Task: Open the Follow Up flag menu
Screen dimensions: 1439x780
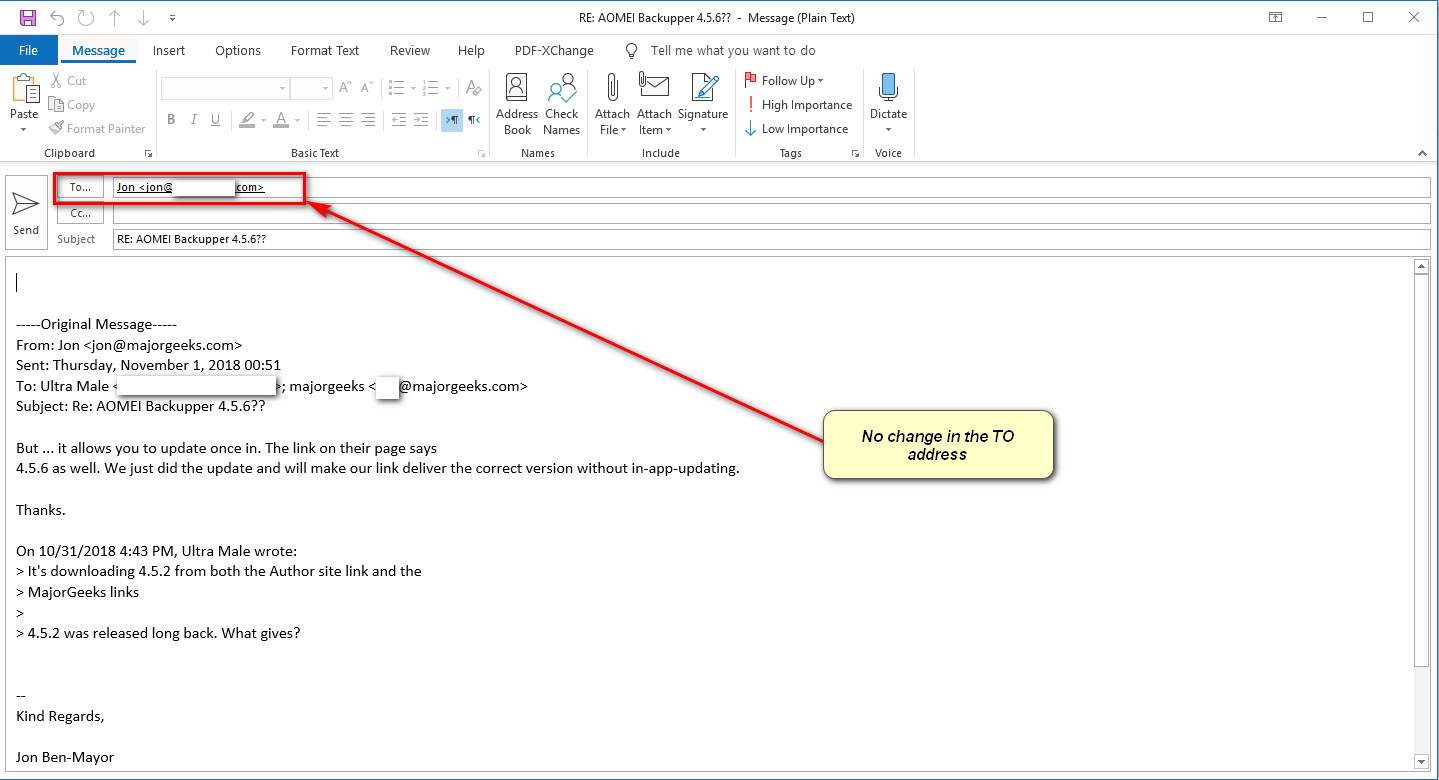Action: pos(785,81)
